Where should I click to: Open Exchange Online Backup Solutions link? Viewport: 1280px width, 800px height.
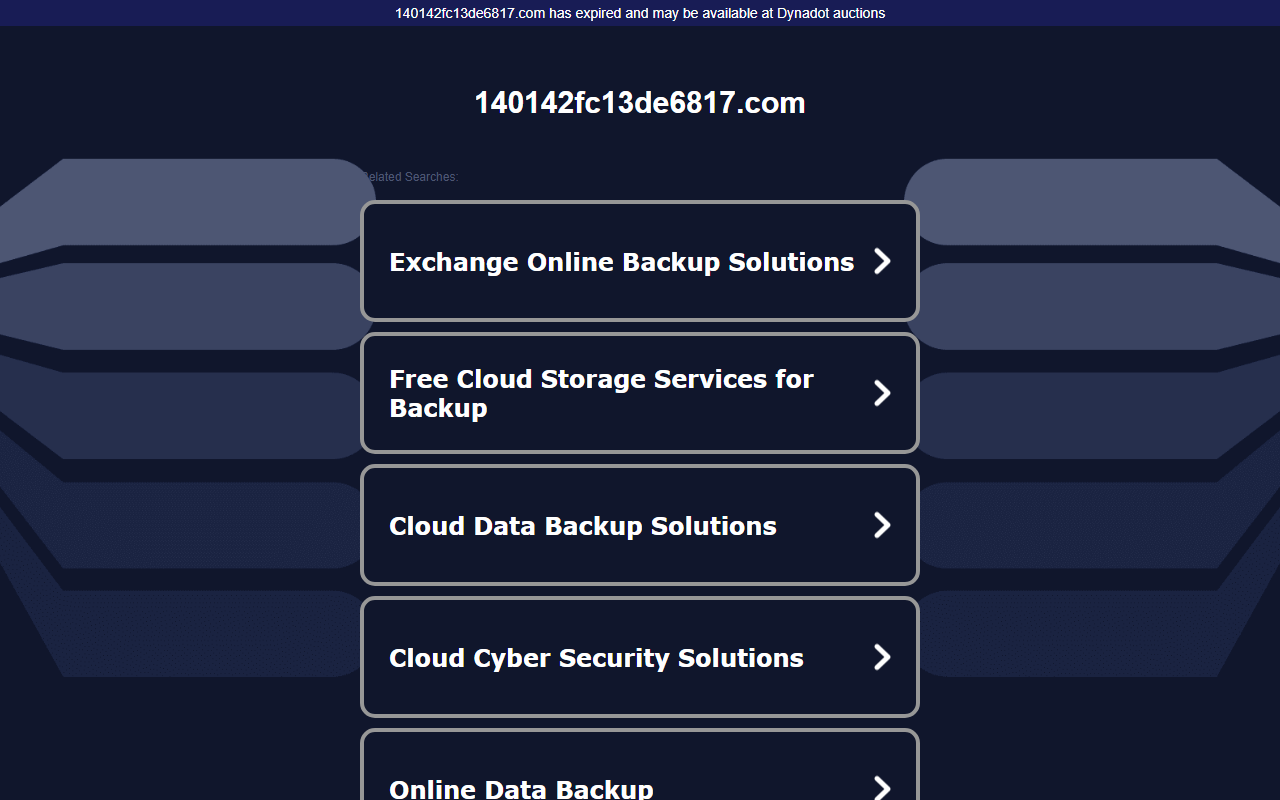pyautogui.click(x=639, y=261)
